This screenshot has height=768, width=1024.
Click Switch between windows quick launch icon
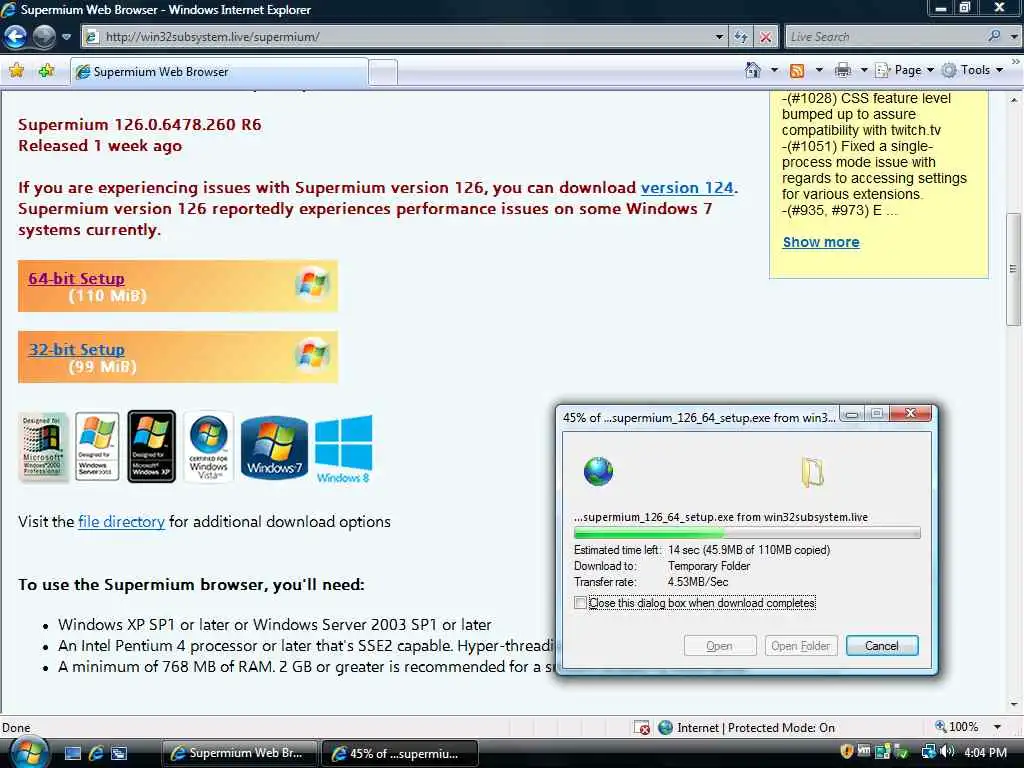point(120,754)
